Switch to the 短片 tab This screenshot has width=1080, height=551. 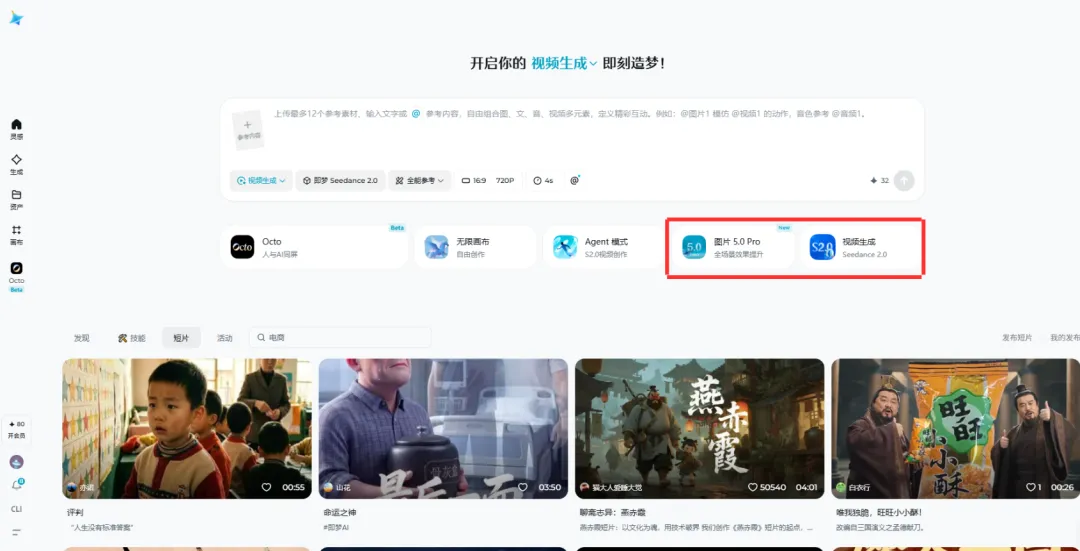click(x=181, y=338)
